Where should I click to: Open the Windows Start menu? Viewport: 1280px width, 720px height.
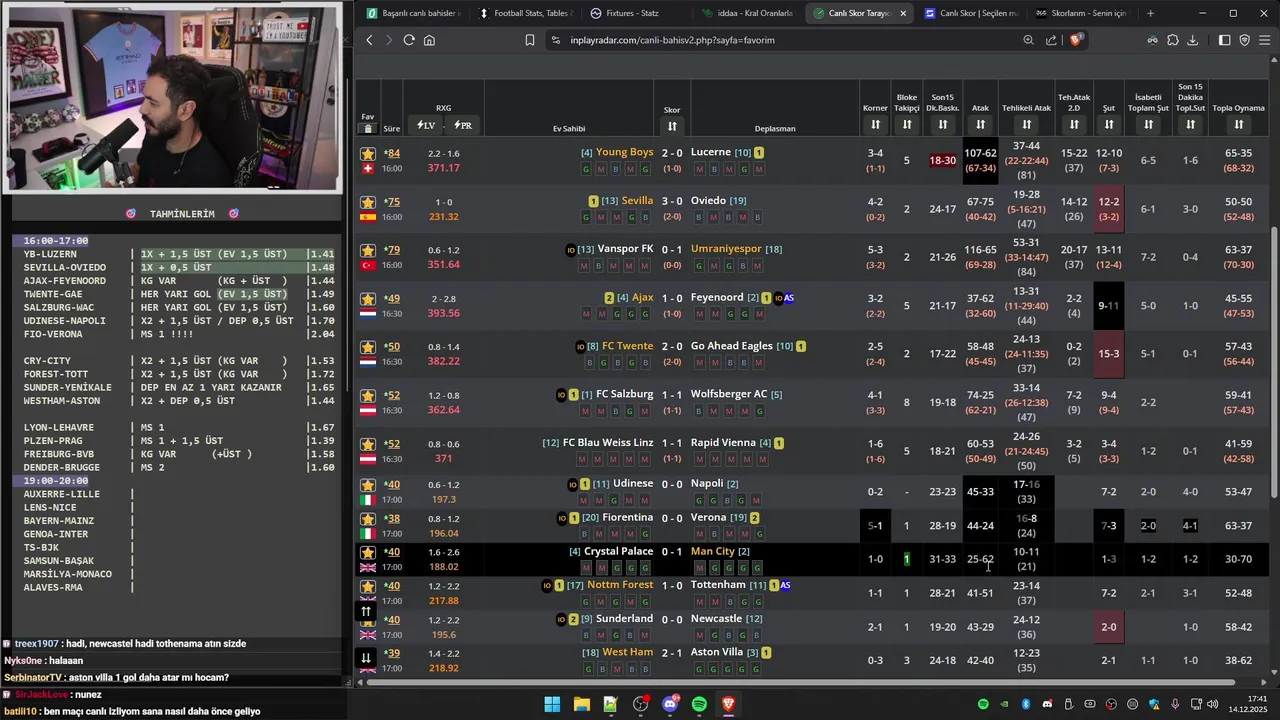[x=552, y=704]
